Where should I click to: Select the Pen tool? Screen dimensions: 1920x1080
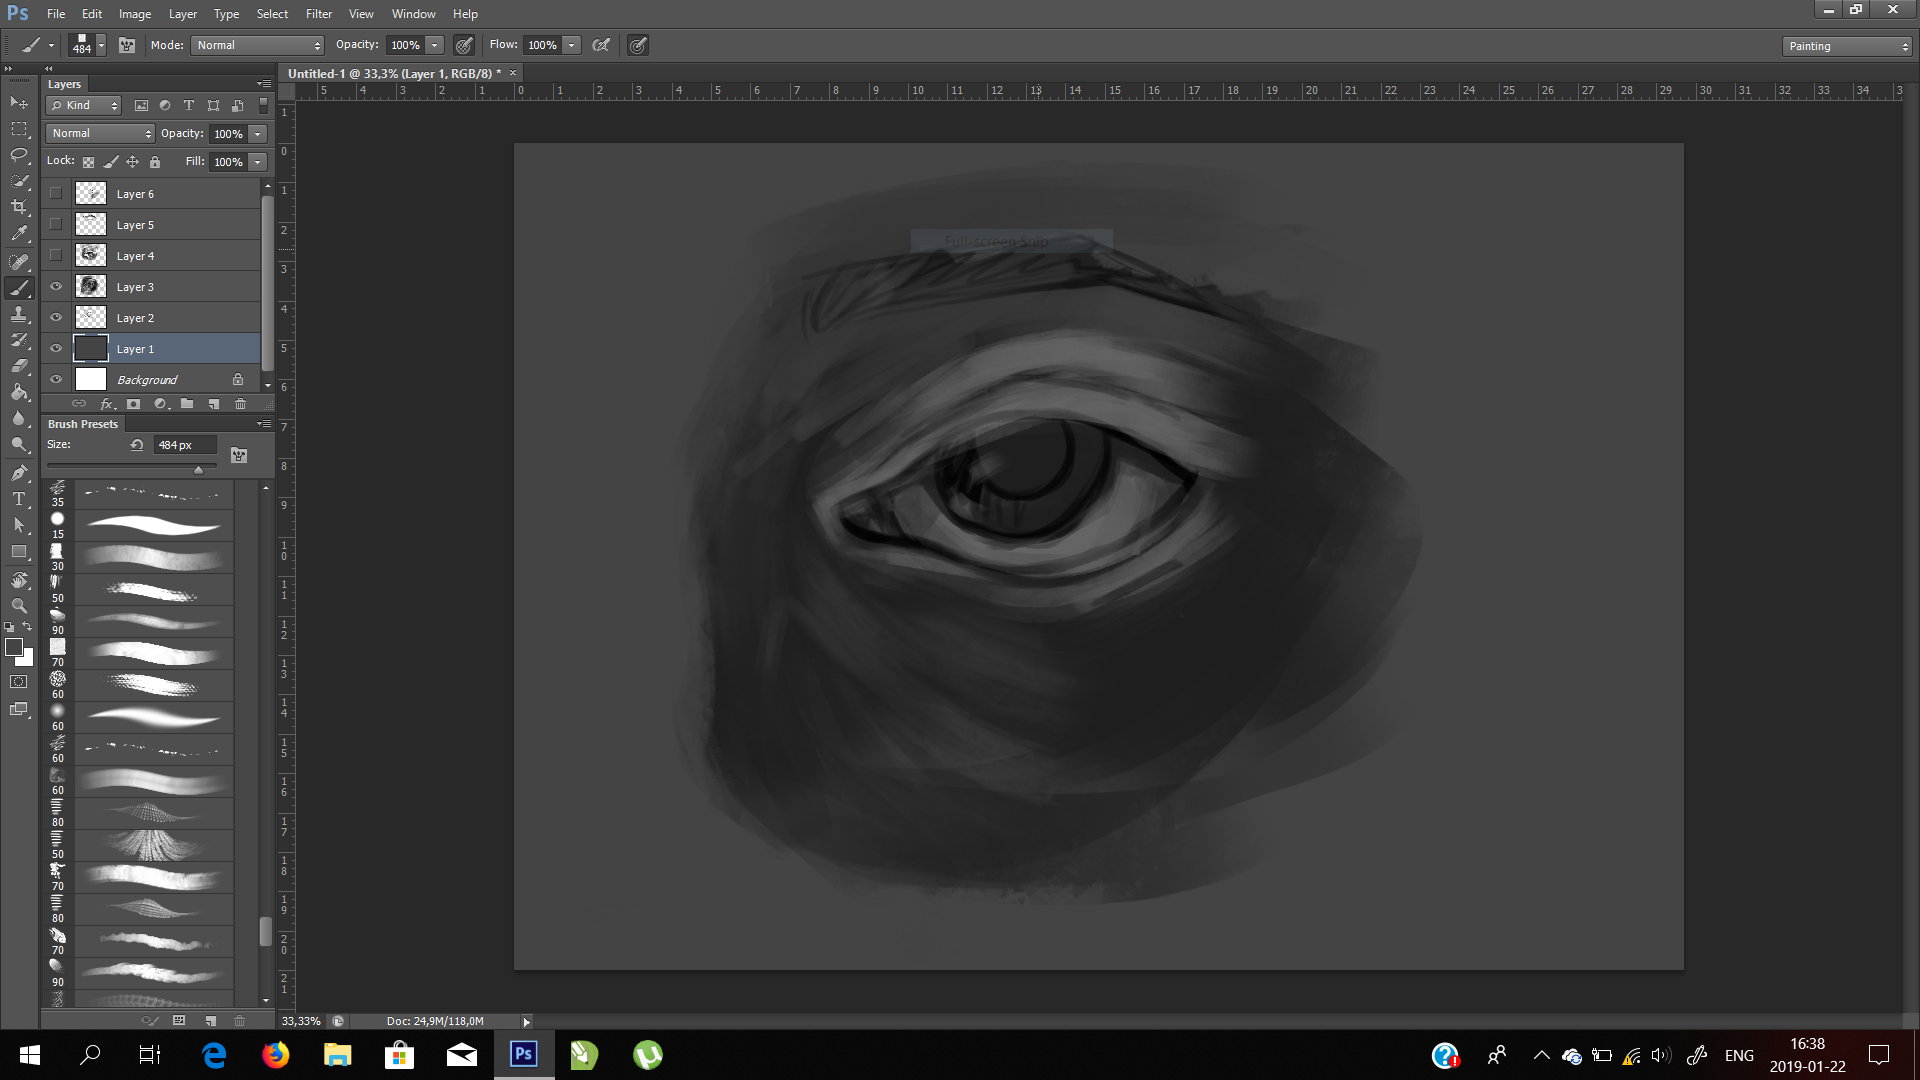[19, 473]
